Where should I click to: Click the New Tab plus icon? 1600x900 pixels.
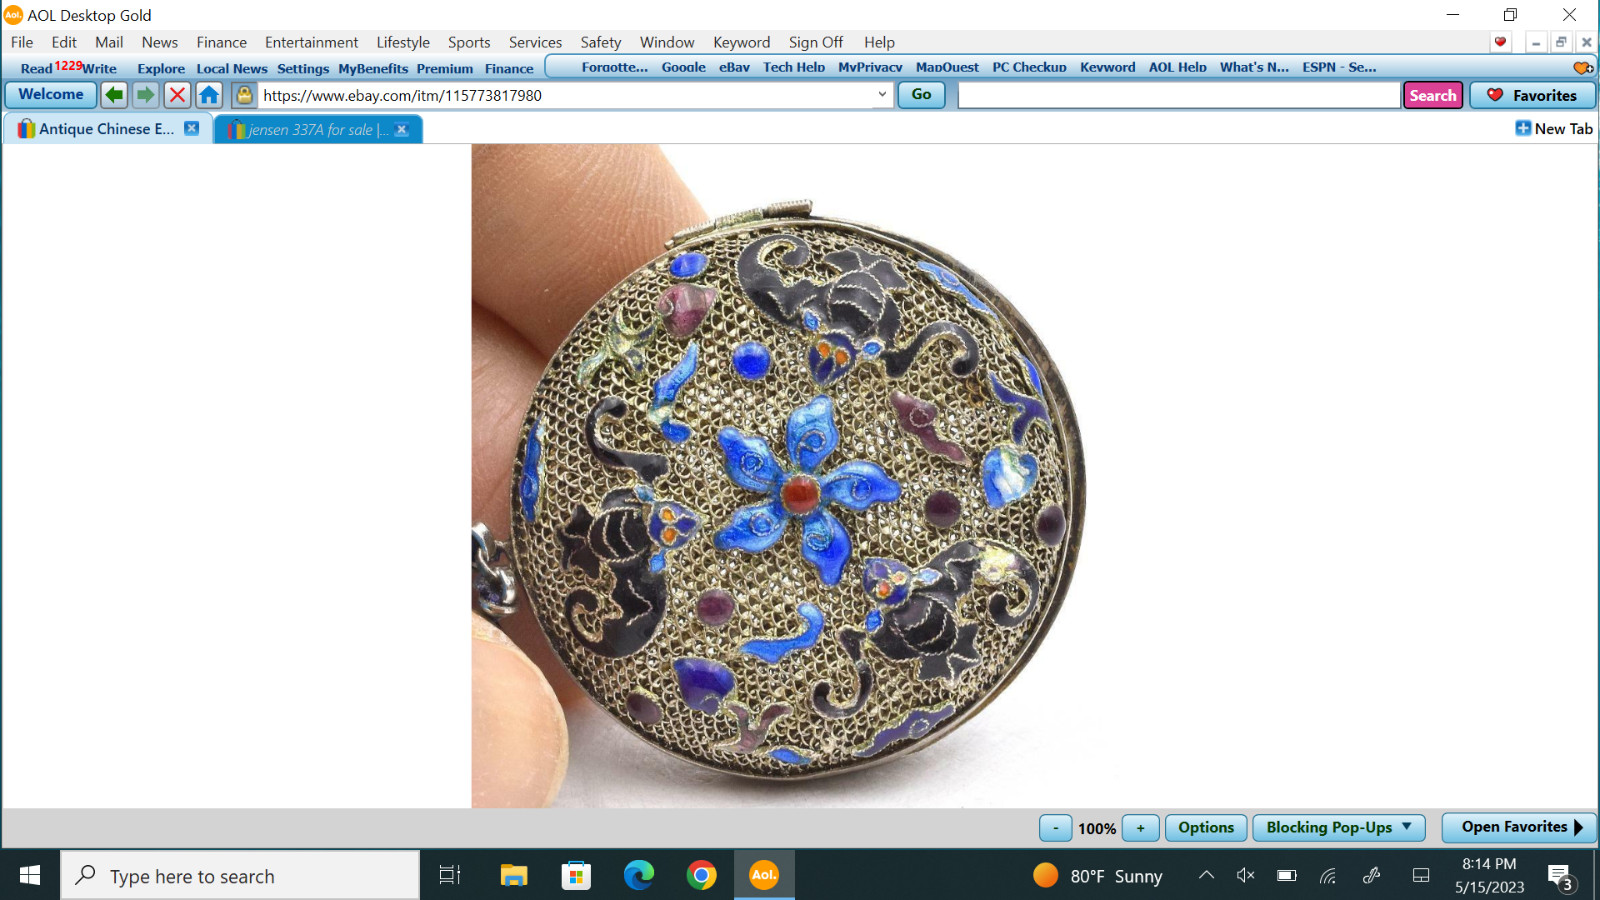pos(1523,128)
